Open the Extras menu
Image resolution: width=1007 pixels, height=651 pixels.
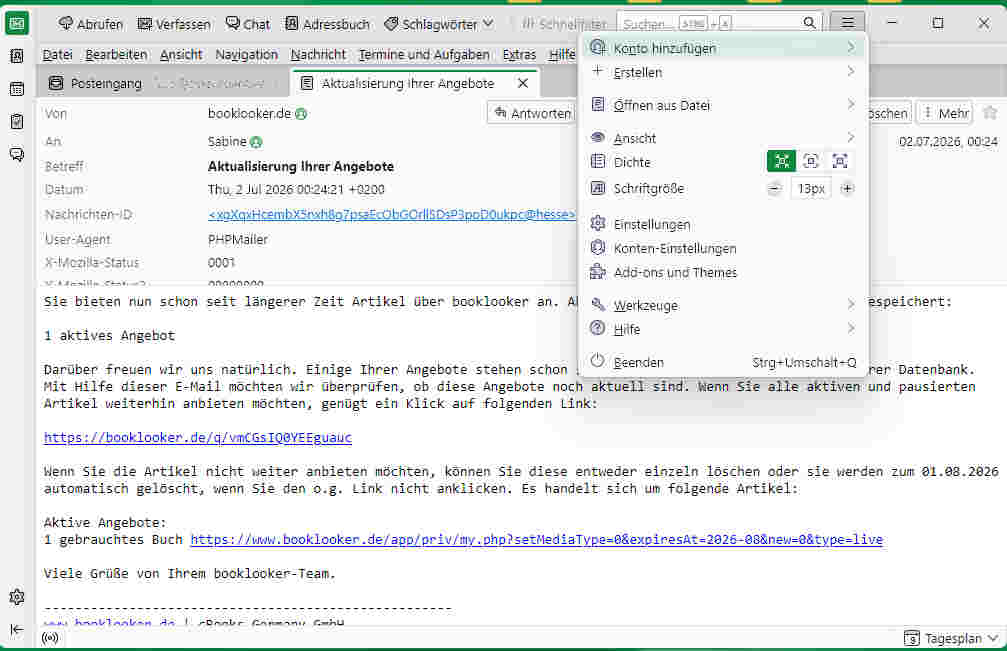coord(519,55)
